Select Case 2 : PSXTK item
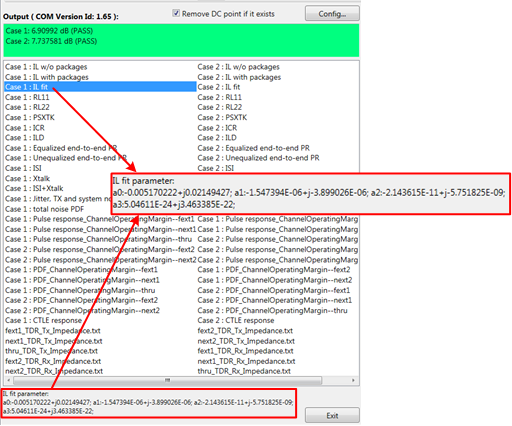 pos(222,118)
